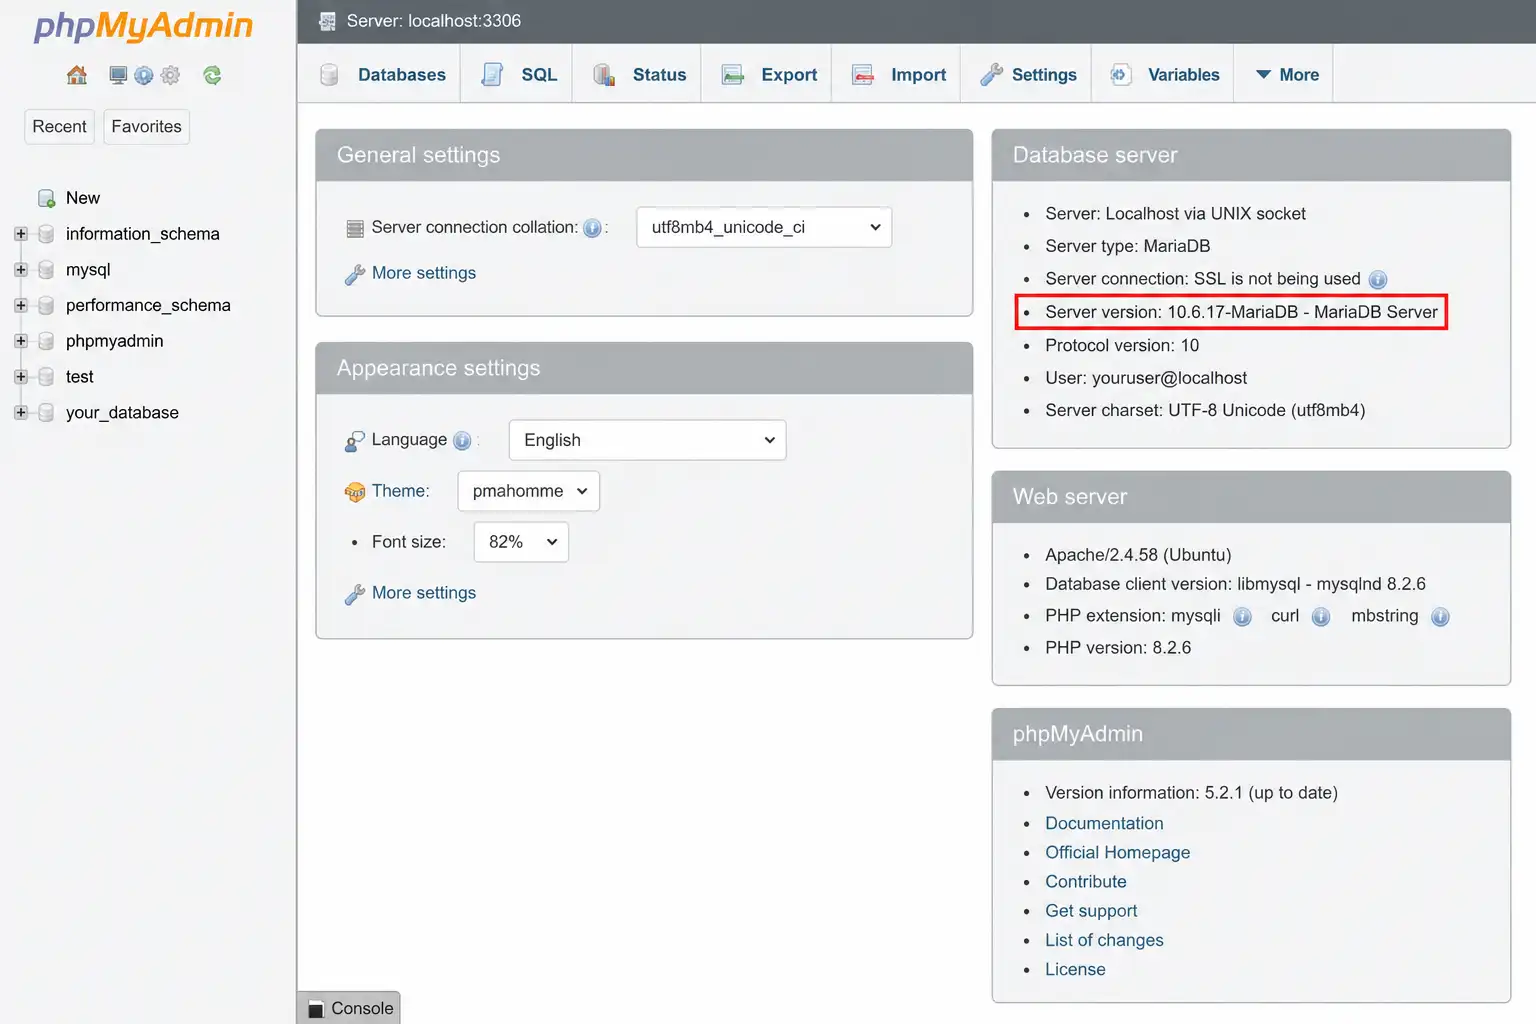Click database icon next to phpmyadmin

click(x=46, y=341)
